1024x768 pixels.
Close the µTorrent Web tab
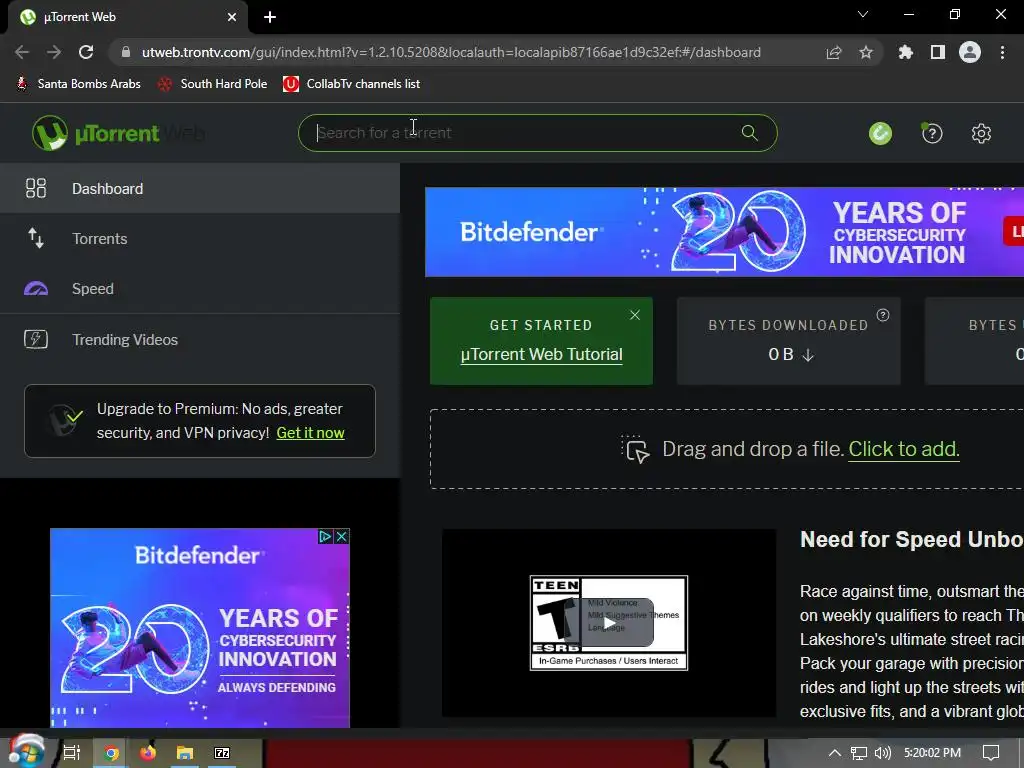(232, 17)
